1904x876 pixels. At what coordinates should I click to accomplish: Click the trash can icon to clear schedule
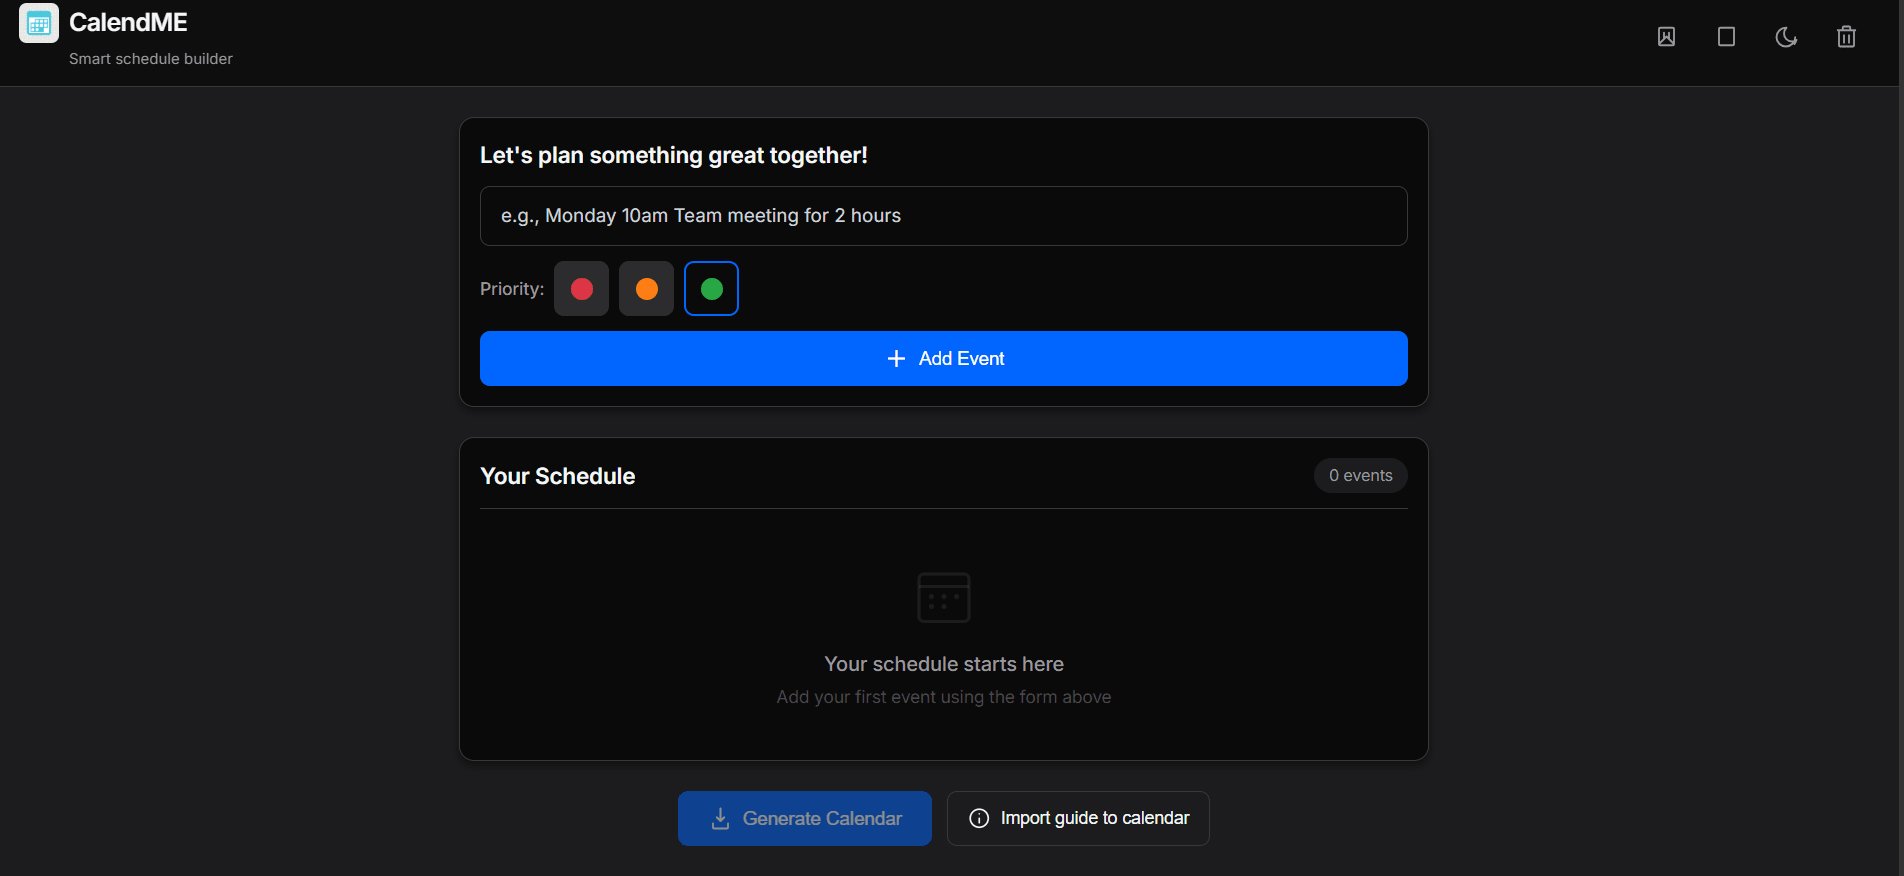click(1846, 37)
